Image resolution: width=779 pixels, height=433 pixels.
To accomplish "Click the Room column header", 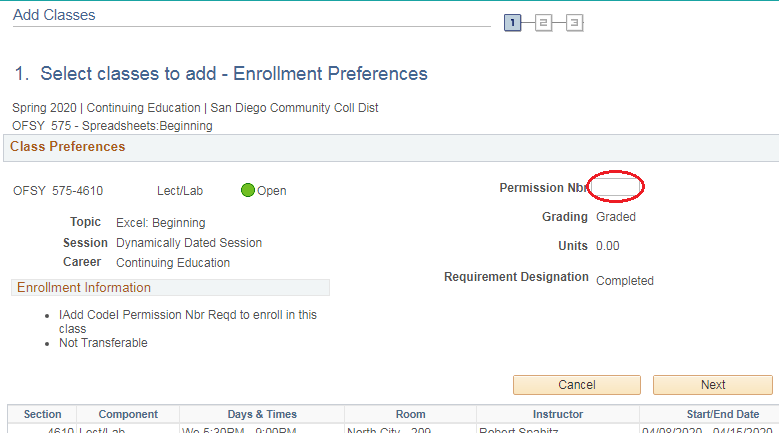I will pos(410,414).
